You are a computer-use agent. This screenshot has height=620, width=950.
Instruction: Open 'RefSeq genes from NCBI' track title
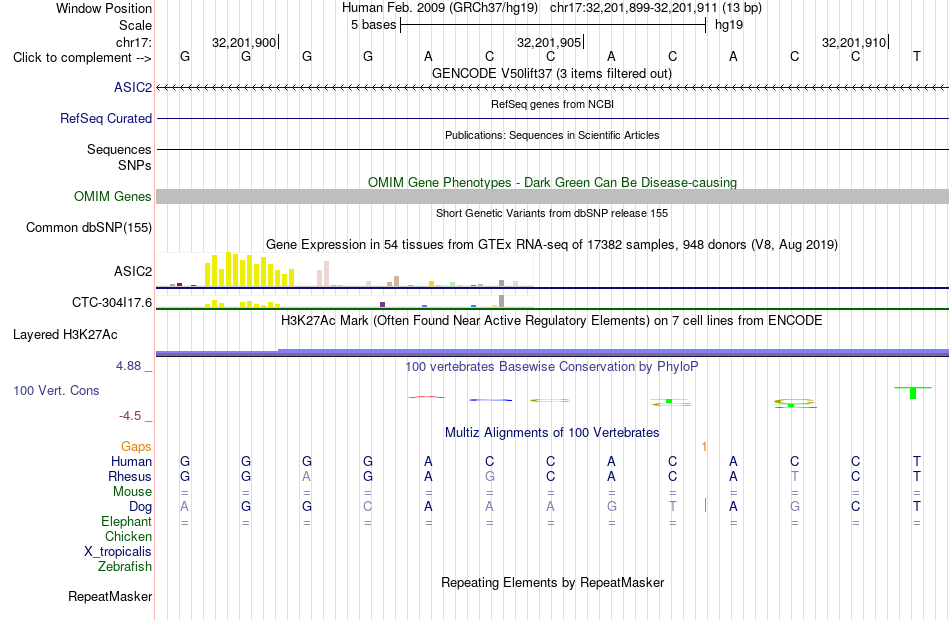[552, 104]
